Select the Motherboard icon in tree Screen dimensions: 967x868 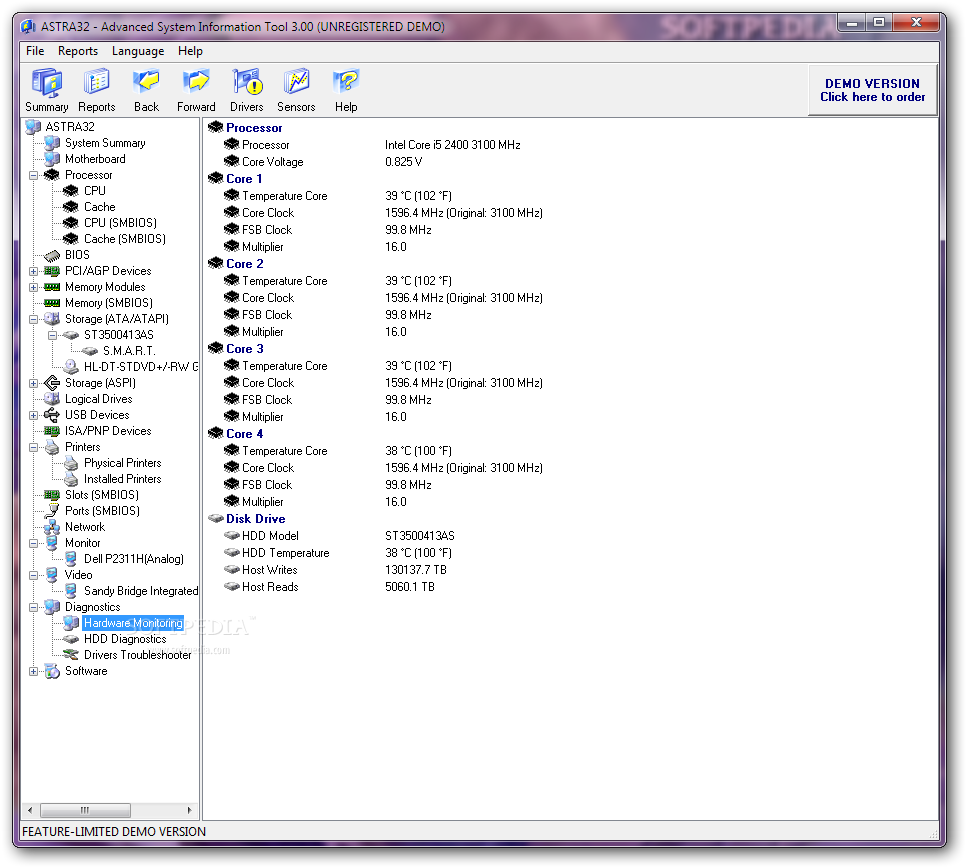click(52, 159)
